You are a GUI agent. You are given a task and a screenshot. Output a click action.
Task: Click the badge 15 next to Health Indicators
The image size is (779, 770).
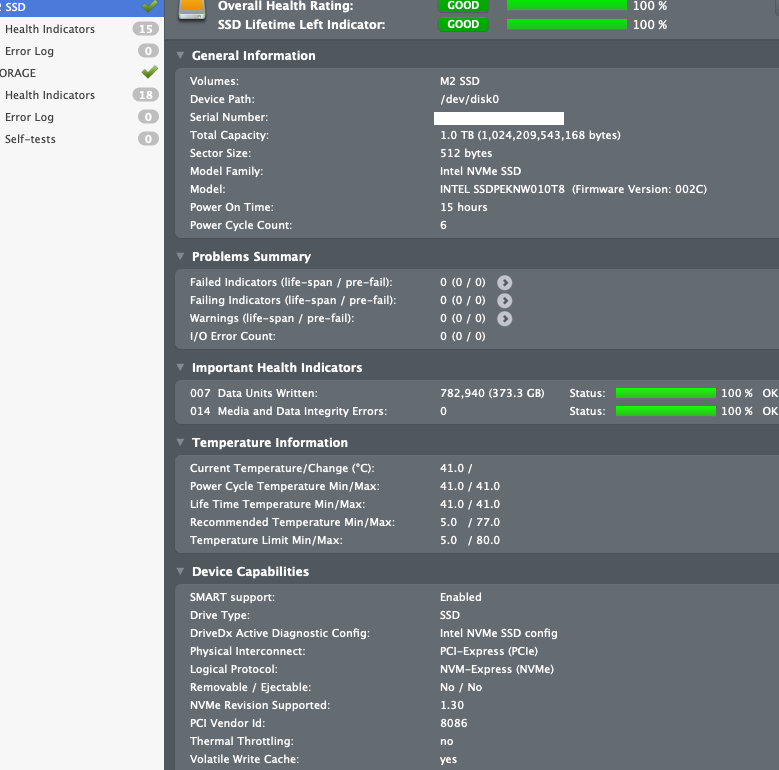coord(146,29)
